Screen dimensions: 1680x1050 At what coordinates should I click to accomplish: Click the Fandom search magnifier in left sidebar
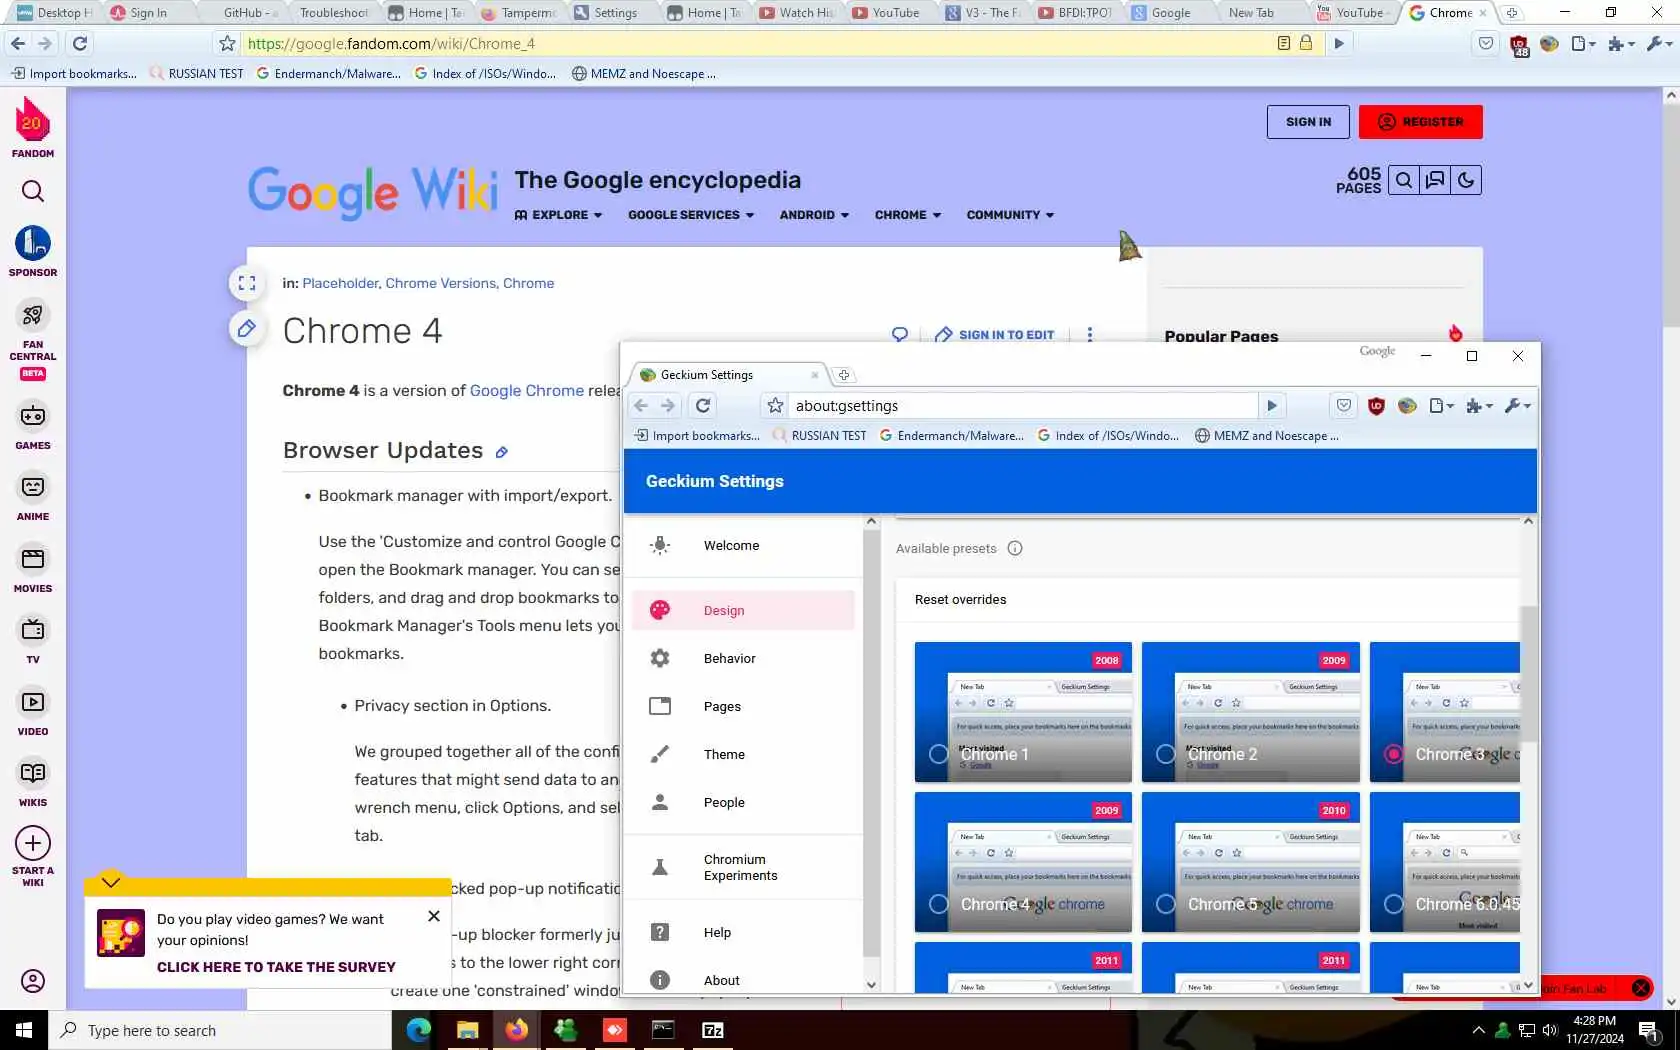pos(33,191)
